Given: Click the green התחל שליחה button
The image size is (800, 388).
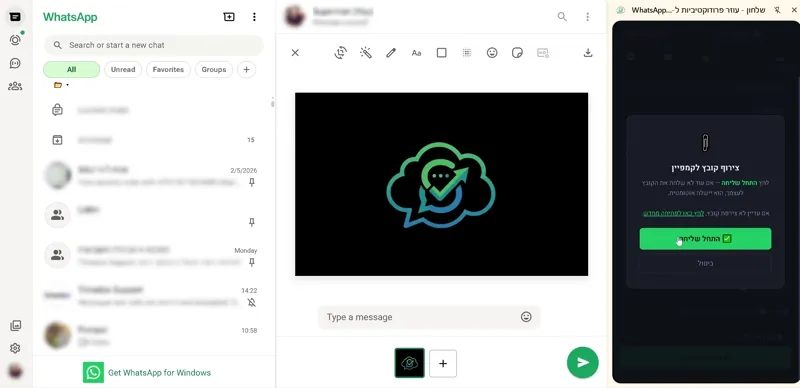Looking at the screenshot, I should 705,239.
